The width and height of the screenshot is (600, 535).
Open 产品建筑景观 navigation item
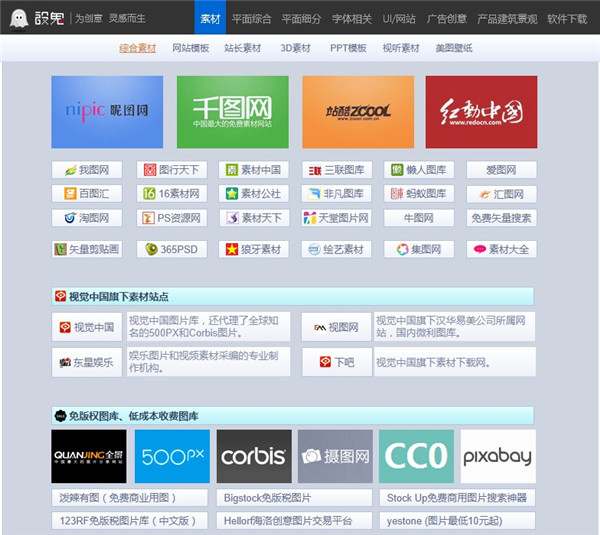point(507,19)
